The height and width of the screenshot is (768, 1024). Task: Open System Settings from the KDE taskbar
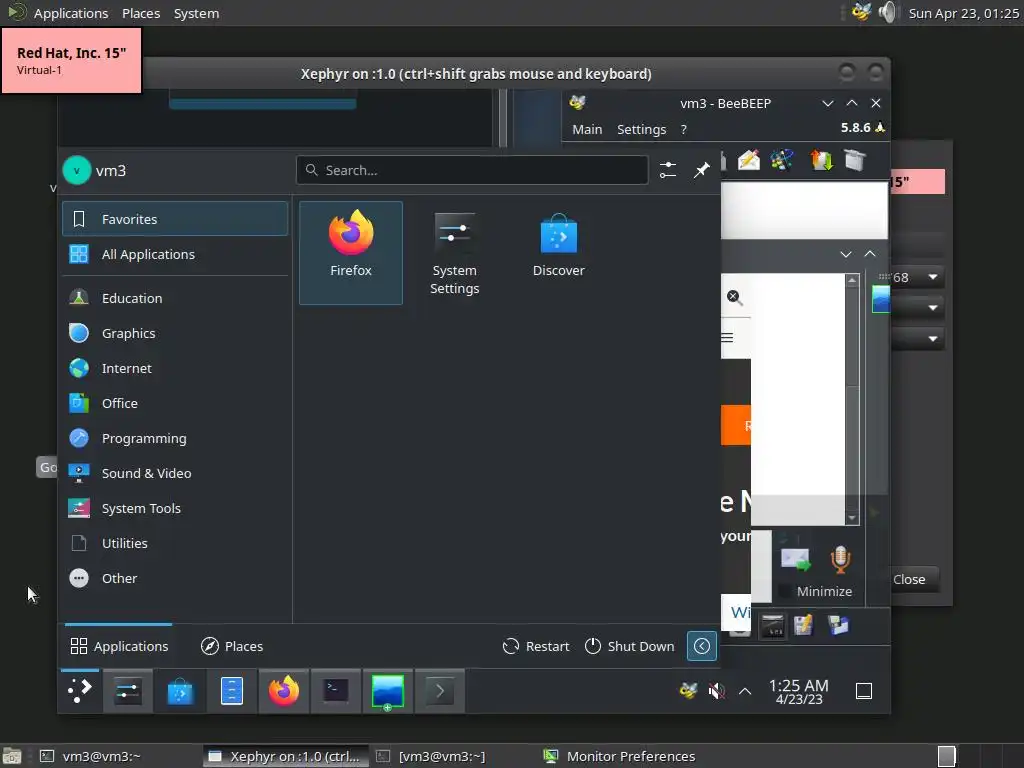[x=128, y=690]
